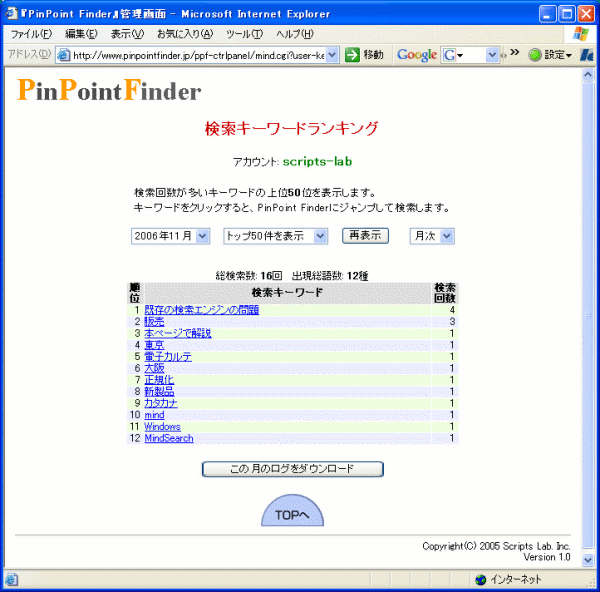Click the count 3 in 販売 row
Screen dimensions: 600x592
coord(452,321)
